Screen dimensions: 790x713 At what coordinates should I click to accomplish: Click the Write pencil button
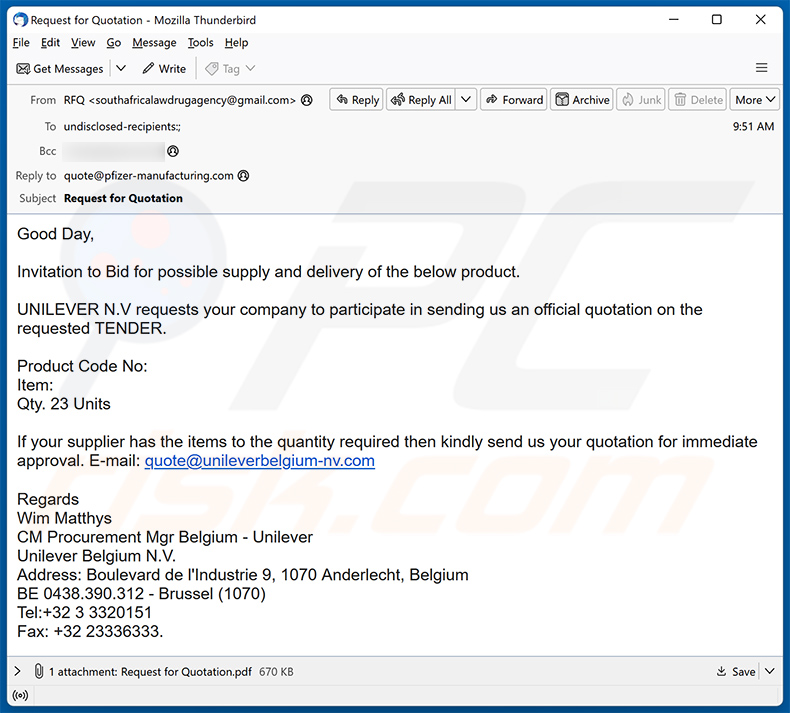tap(164, 69)
